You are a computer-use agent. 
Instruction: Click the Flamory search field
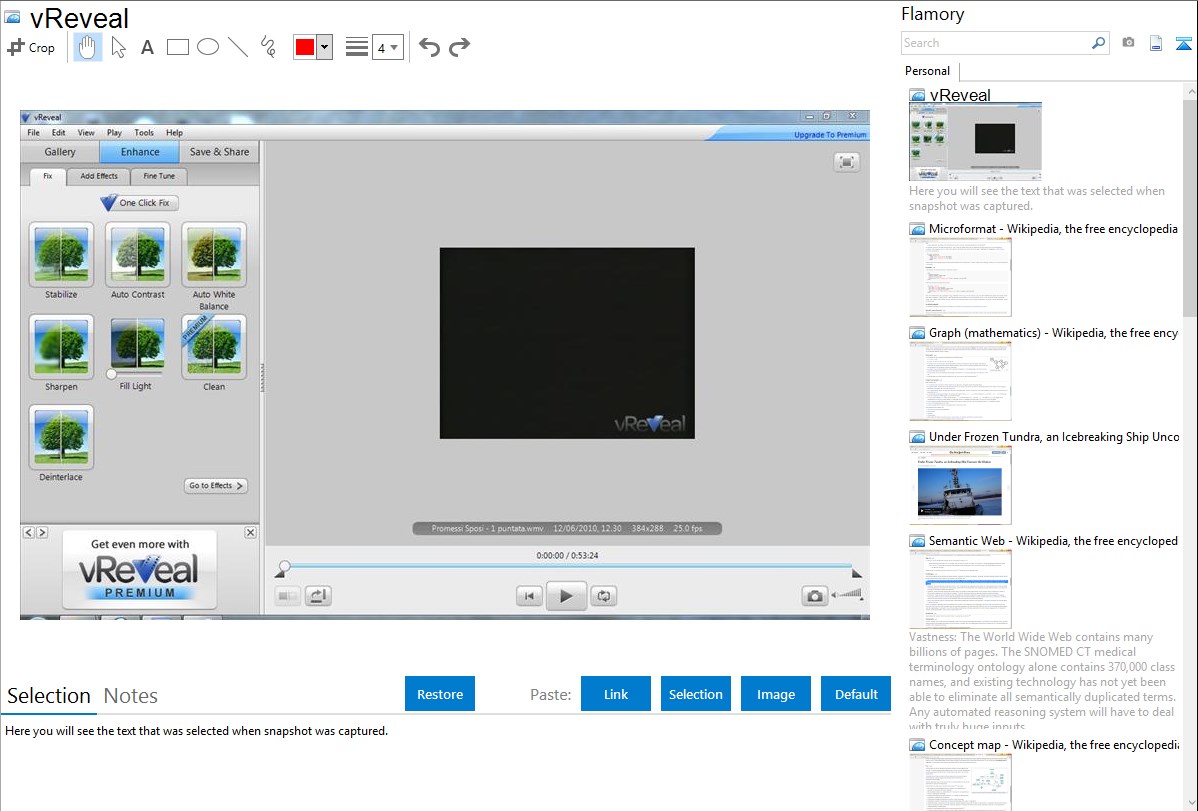tap(995, 43)
